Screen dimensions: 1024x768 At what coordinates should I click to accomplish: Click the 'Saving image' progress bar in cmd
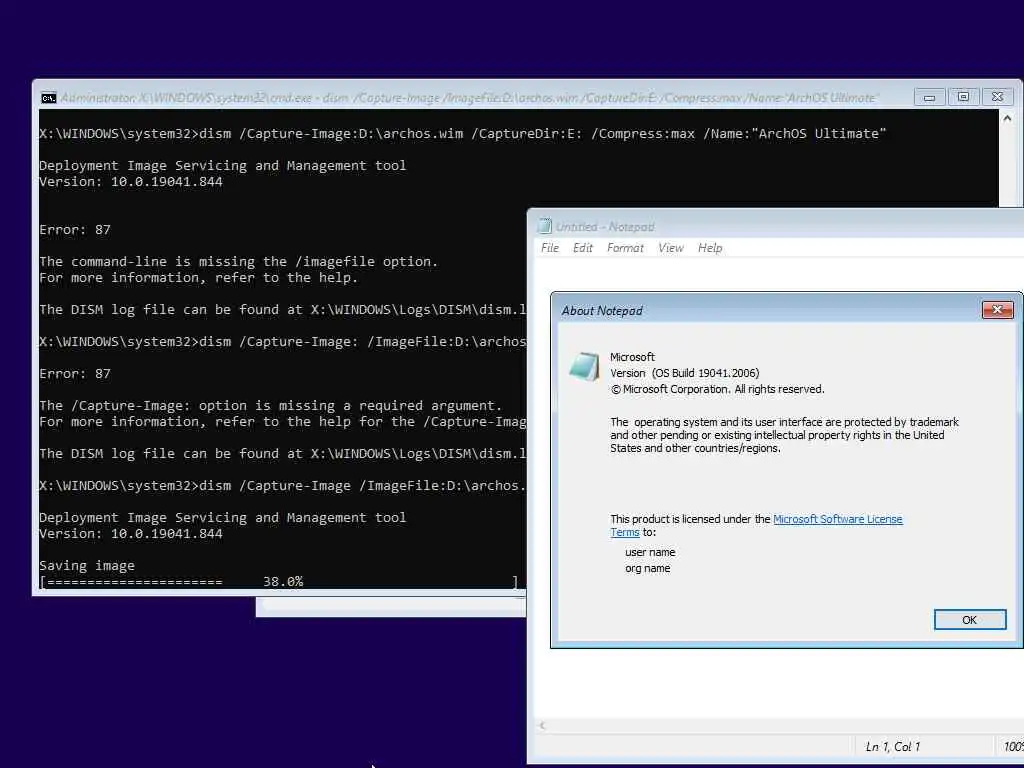click(x=279, y=582)
